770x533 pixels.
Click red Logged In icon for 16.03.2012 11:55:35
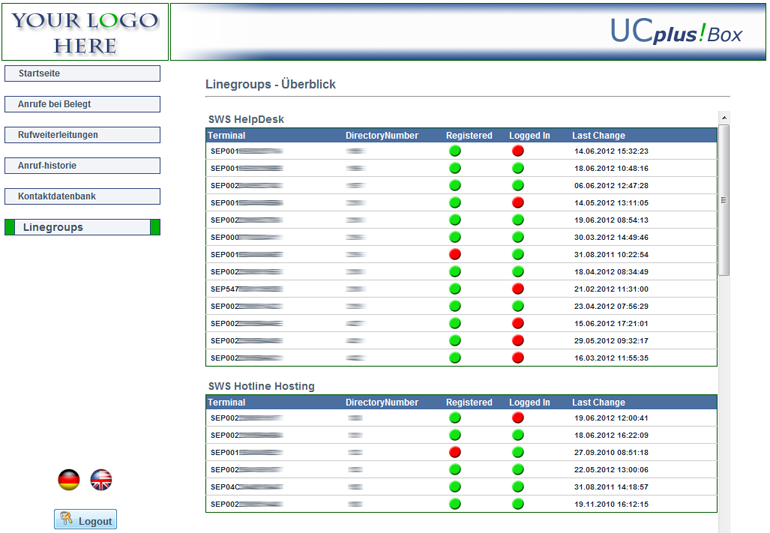point(518,358)
